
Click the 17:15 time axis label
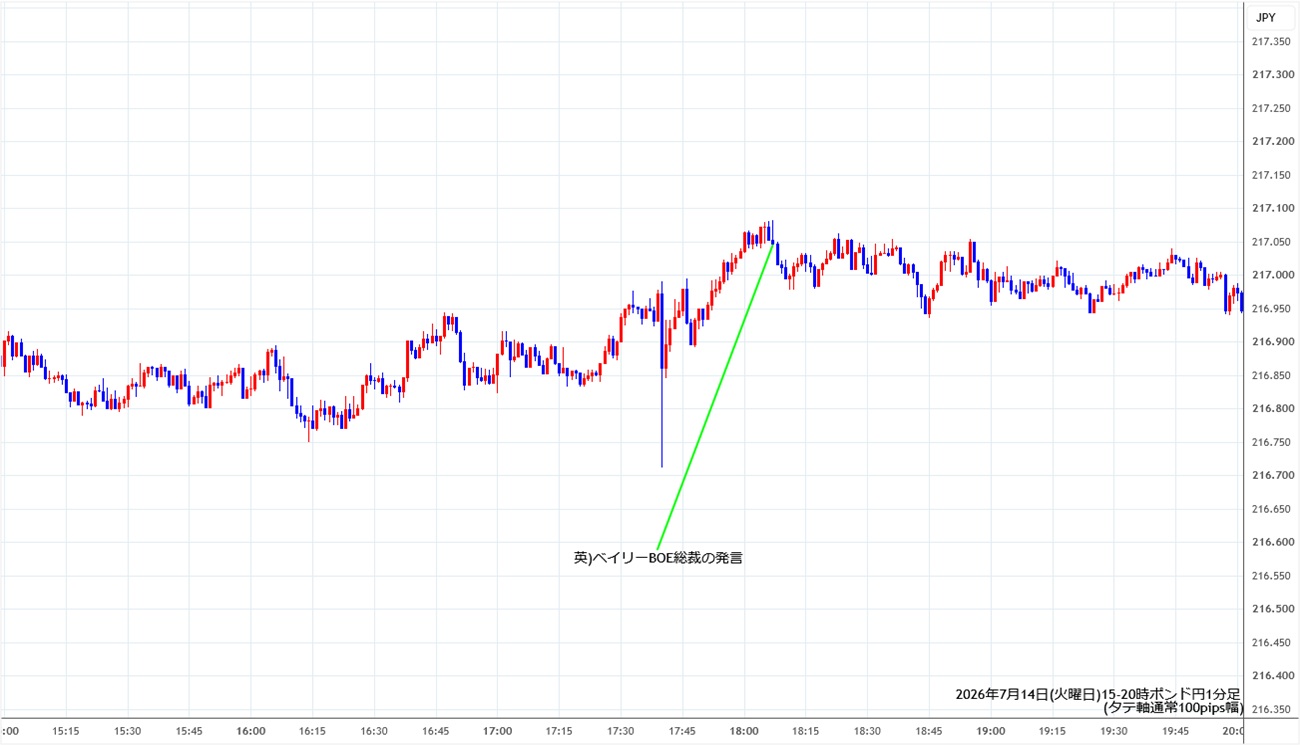coord(559,731)
